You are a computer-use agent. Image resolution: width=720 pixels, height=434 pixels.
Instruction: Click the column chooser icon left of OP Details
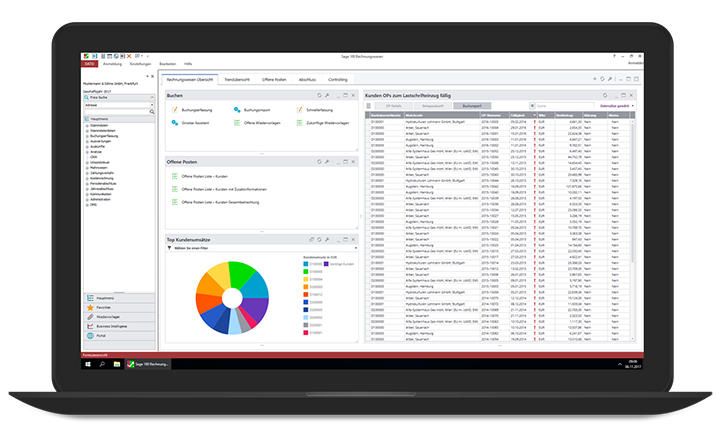coord(368,106)
